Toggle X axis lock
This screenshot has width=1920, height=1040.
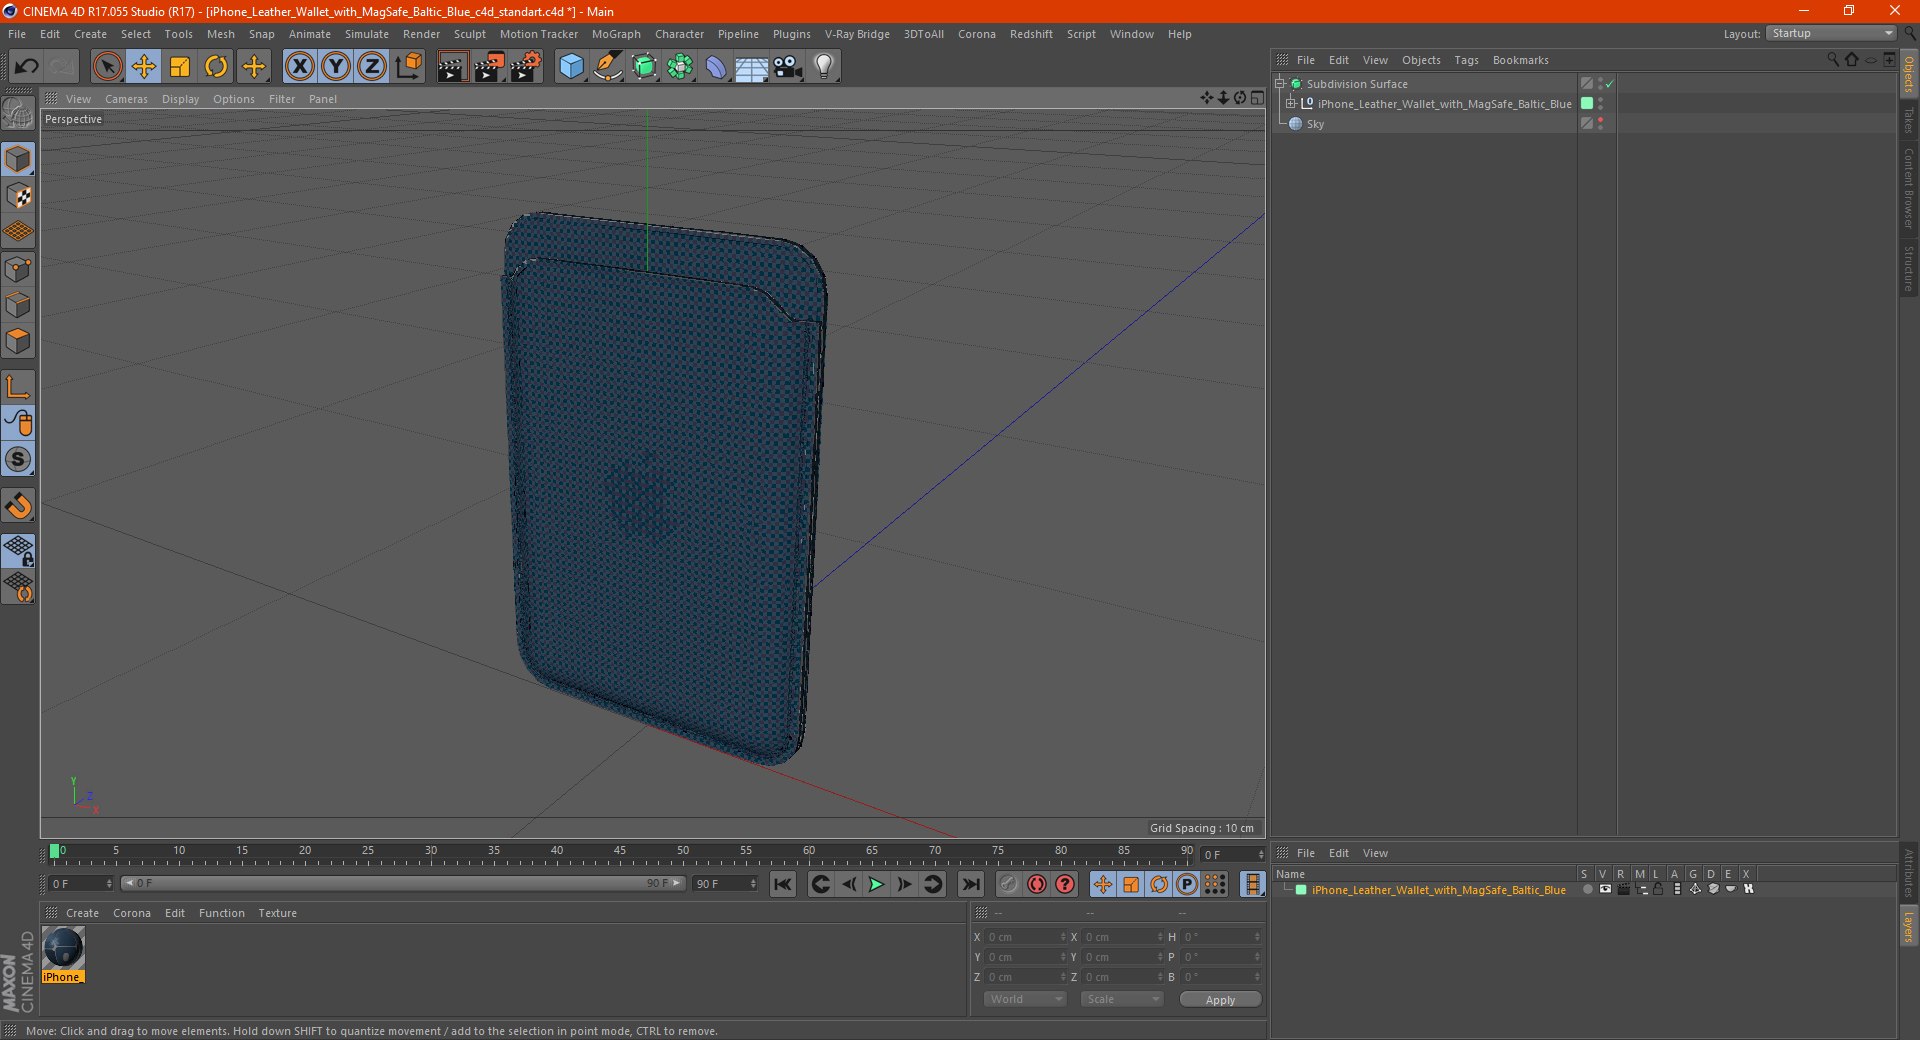[299, 67]
